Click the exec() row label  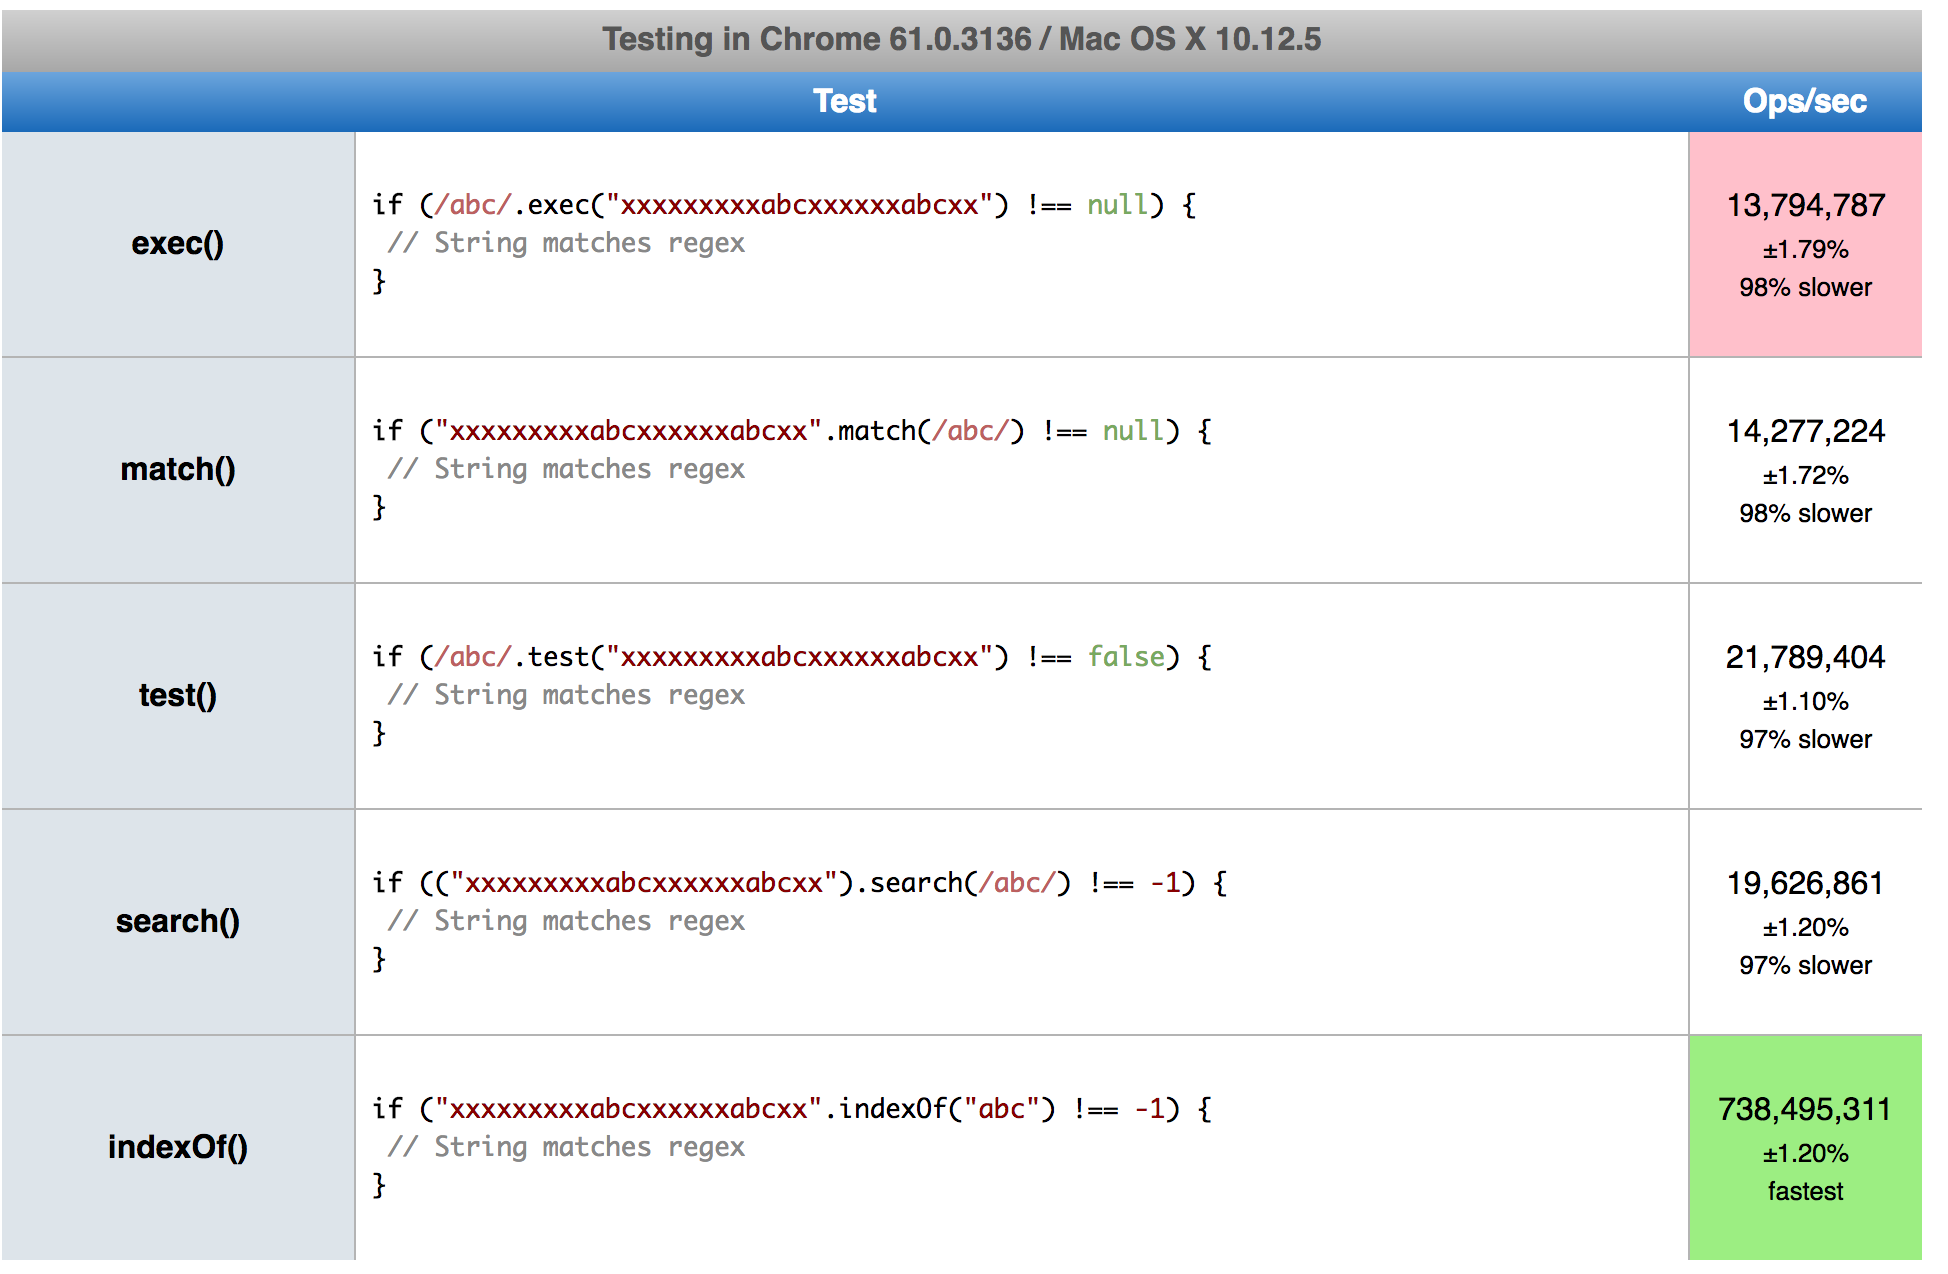click(178, 244)
